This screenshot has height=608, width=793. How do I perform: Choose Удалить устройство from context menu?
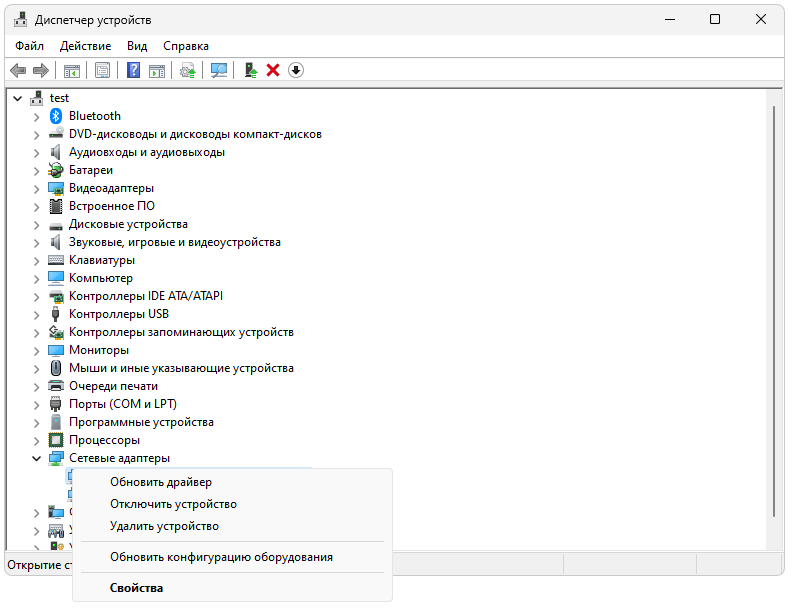coord(233,527)
